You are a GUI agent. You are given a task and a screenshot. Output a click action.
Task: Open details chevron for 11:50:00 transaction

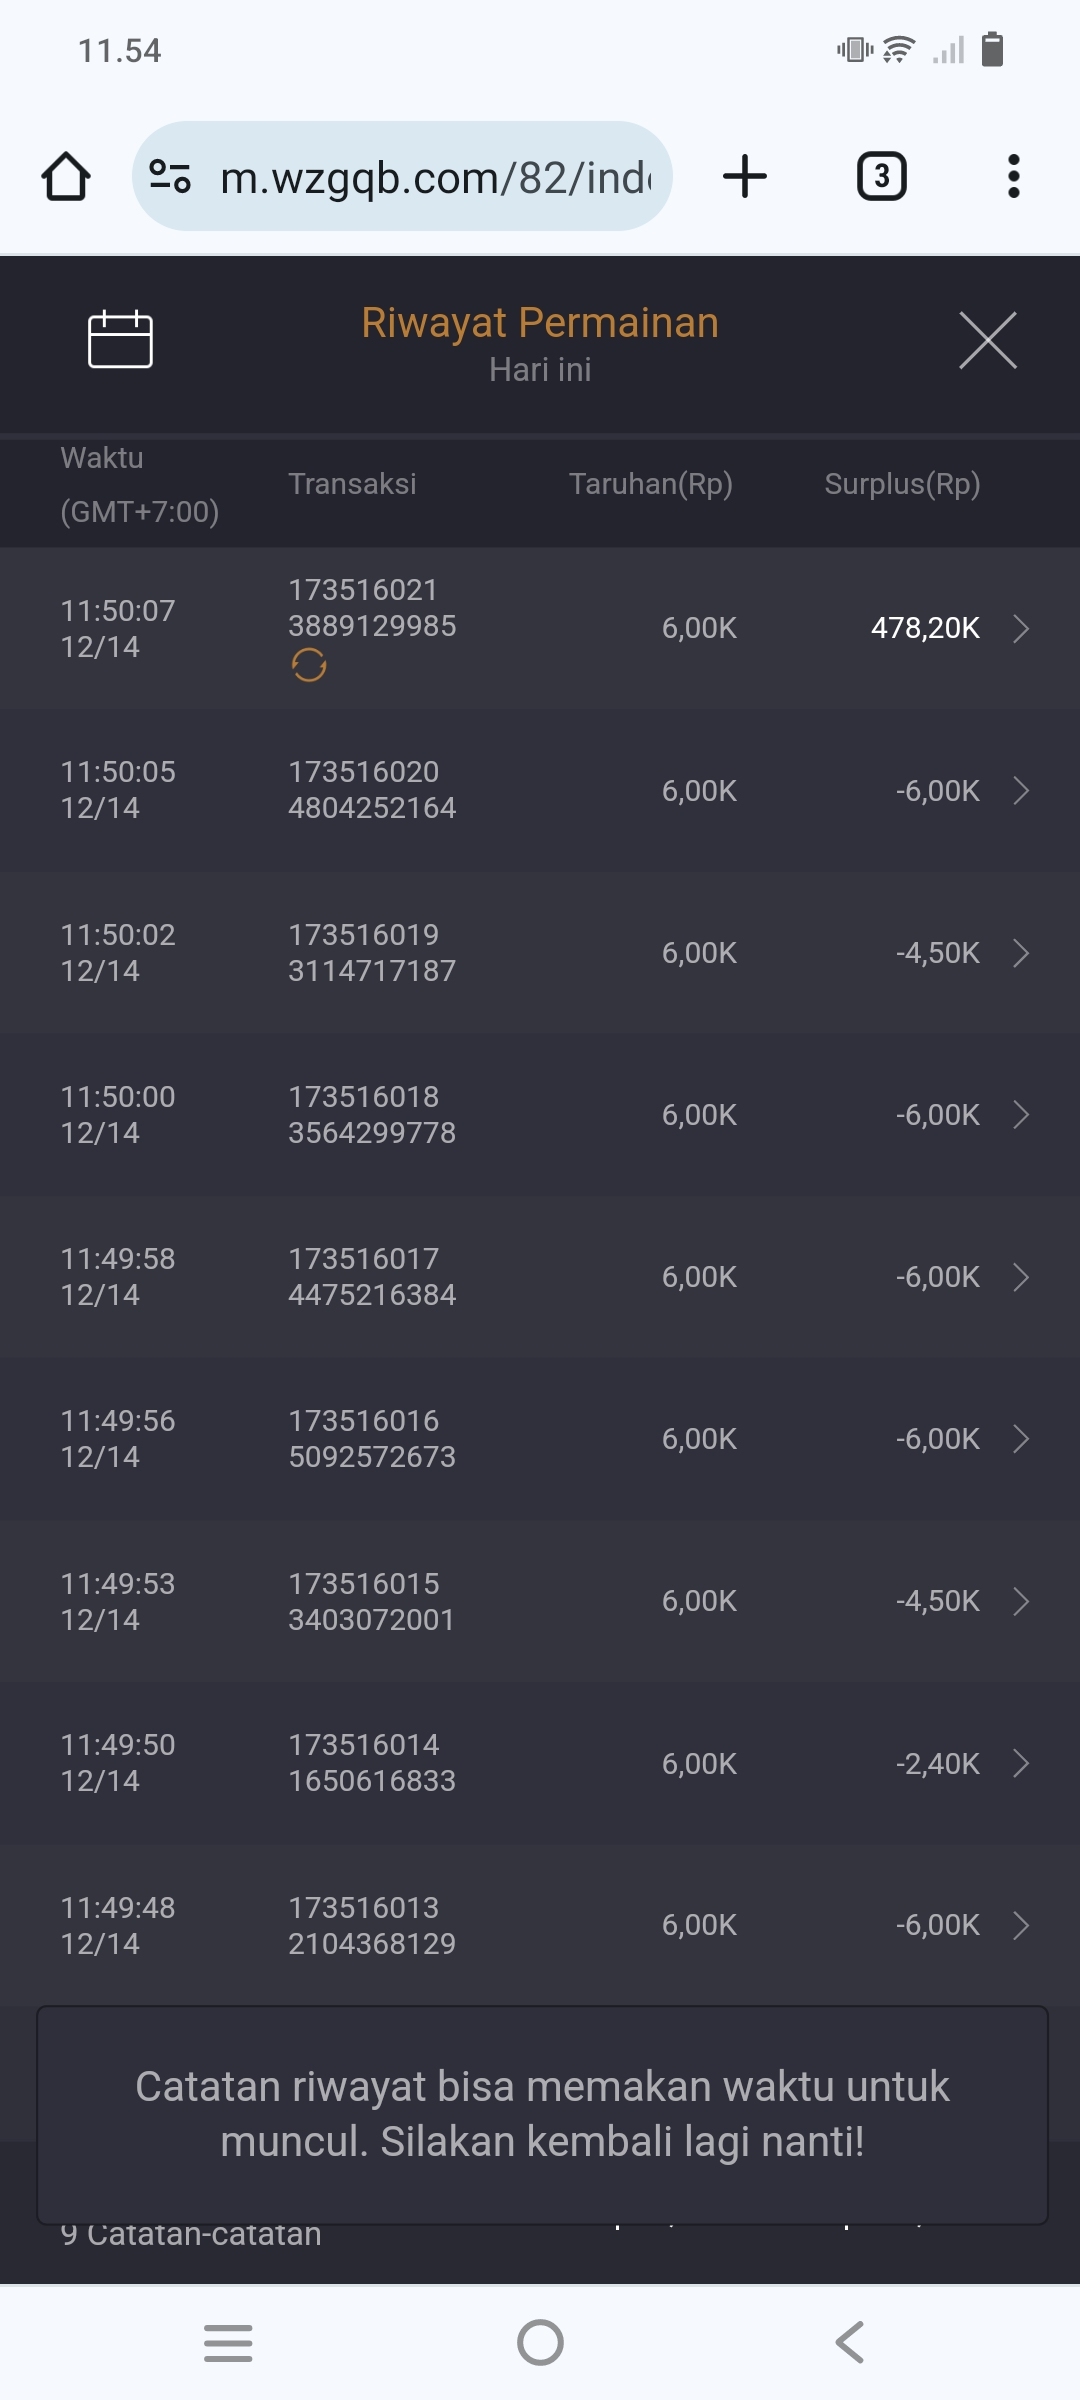pyautogui.click(x=1020, y=1115)
